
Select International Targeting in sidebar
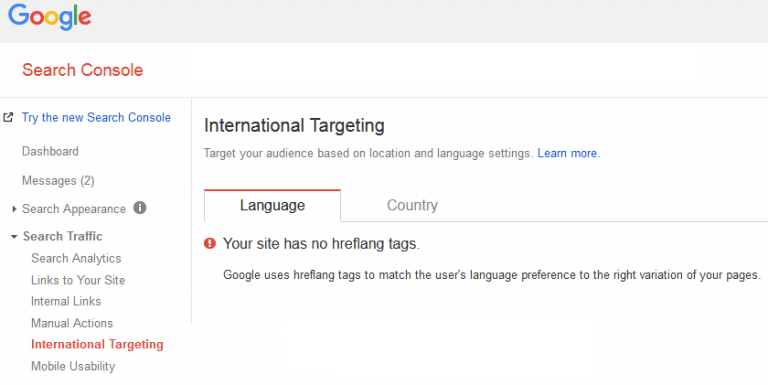(x=97, y=344)
